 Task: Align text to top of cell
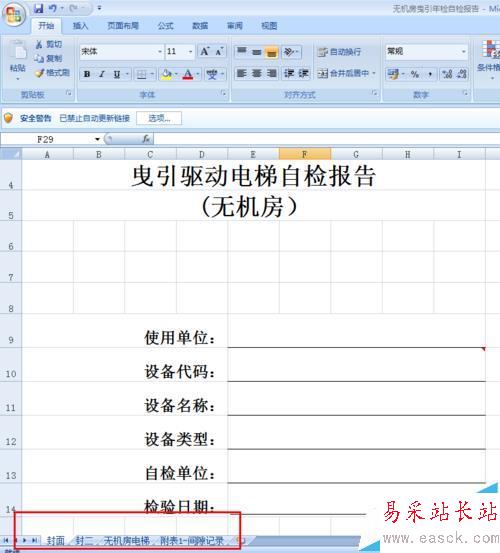tap(242, 51)
